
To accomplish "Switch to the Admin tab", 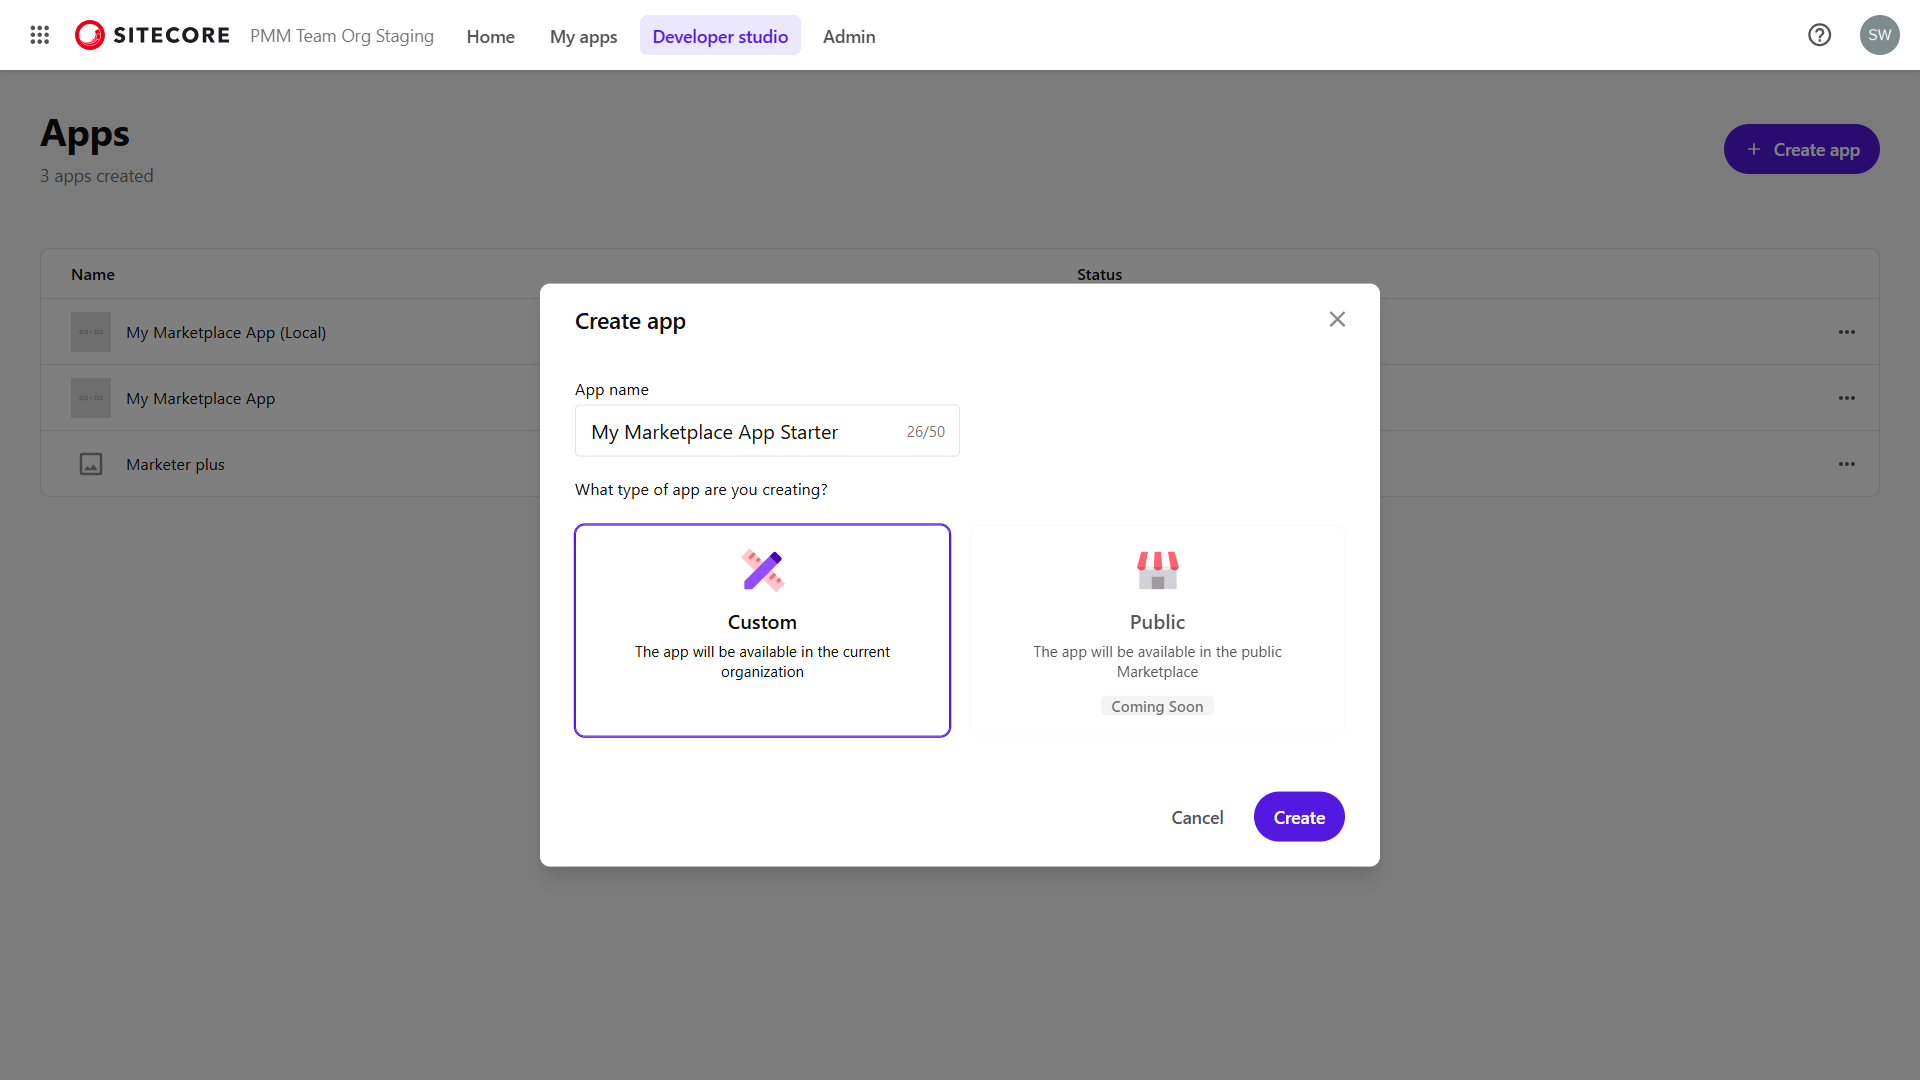I will (848, 36).
